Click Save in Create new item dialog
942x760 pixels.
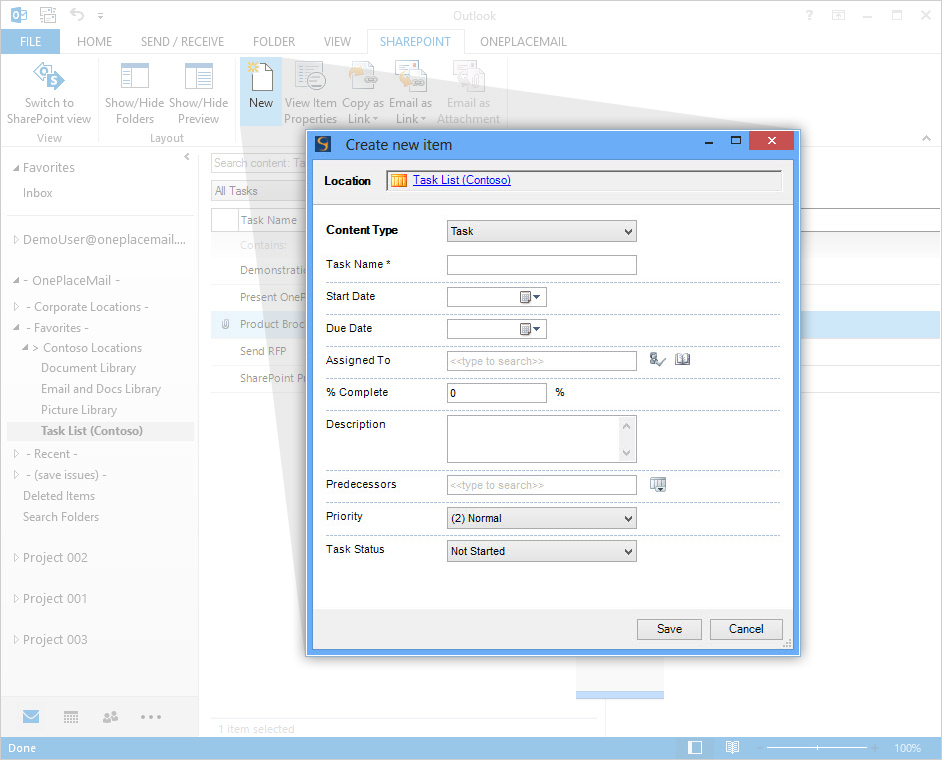(x=669, y=629)
